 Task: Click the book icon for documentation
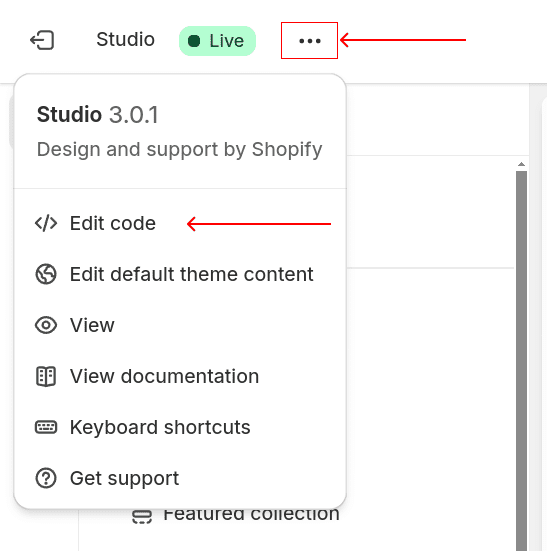click(x=46, y=376)
